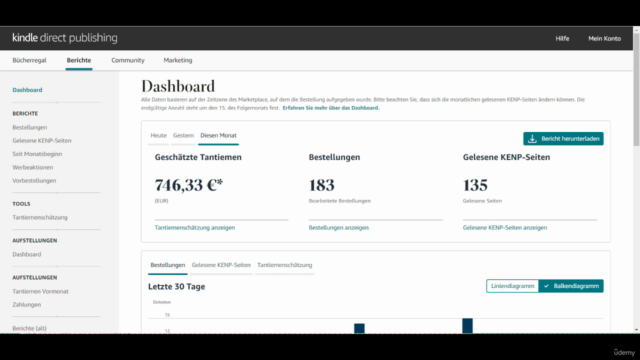Click the shorter bar on the left in the chart
This screenshot has width=640, height=360.
(x=359, y=329)
